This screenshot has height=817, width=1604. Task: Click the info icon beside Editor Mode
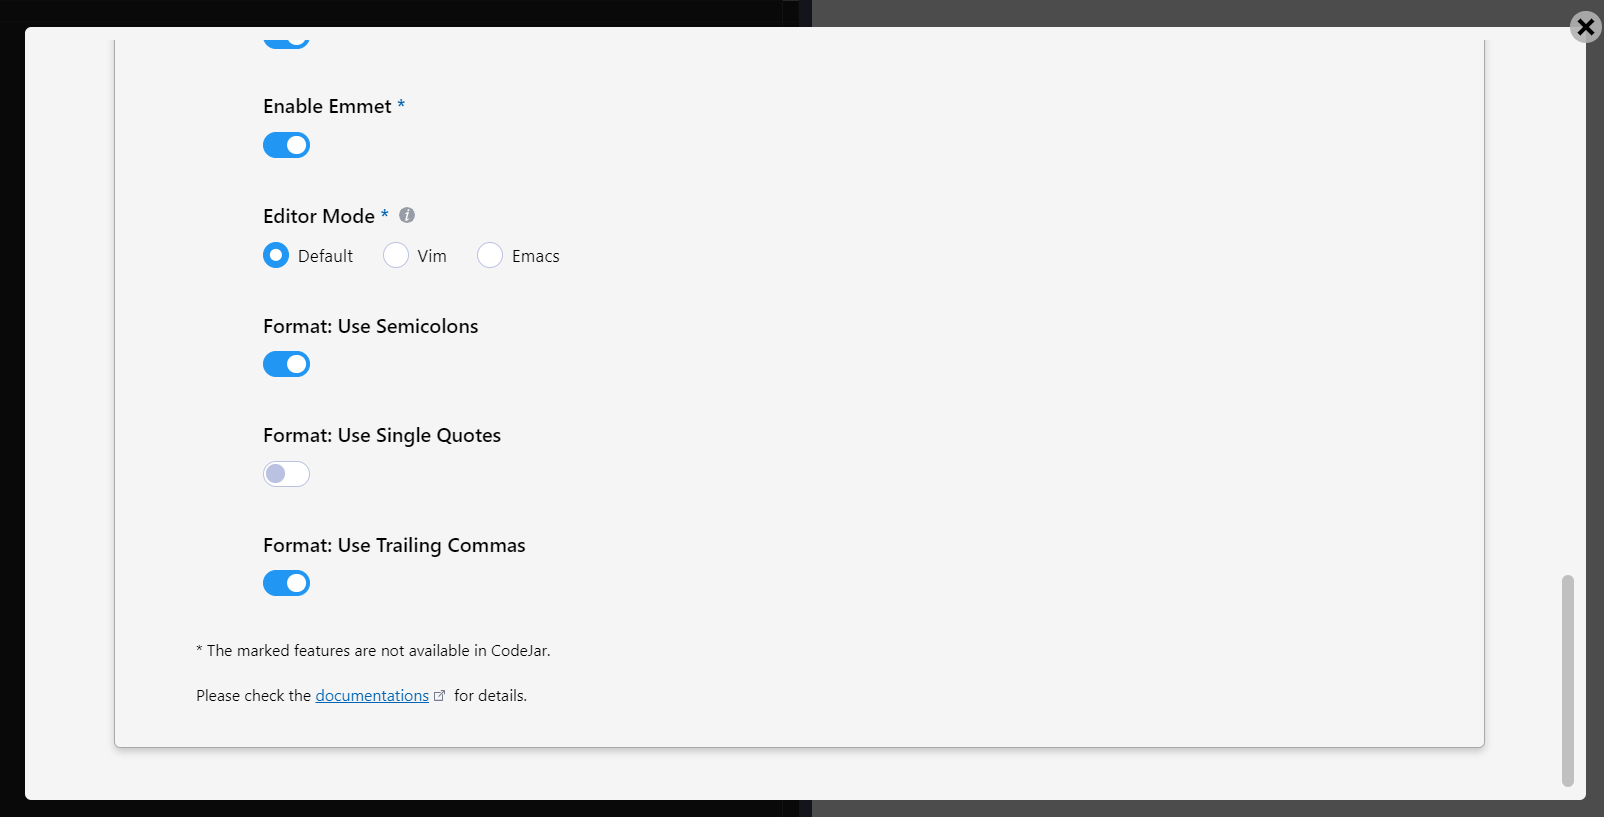tap(407, 215)
